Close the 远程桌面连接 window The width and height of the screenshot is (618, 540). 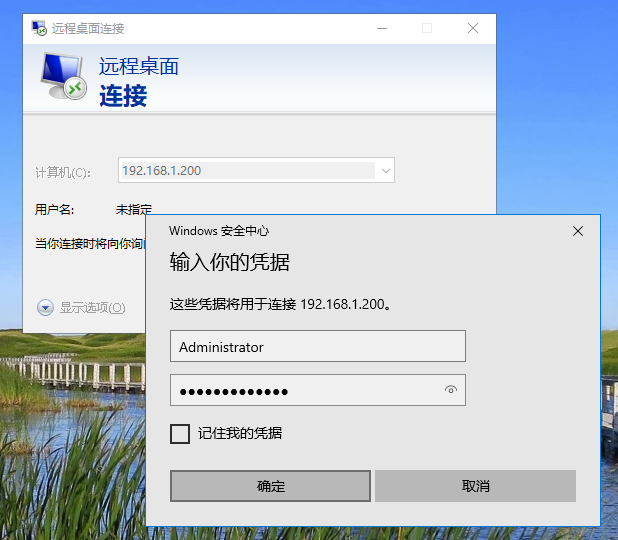[473, 28]
